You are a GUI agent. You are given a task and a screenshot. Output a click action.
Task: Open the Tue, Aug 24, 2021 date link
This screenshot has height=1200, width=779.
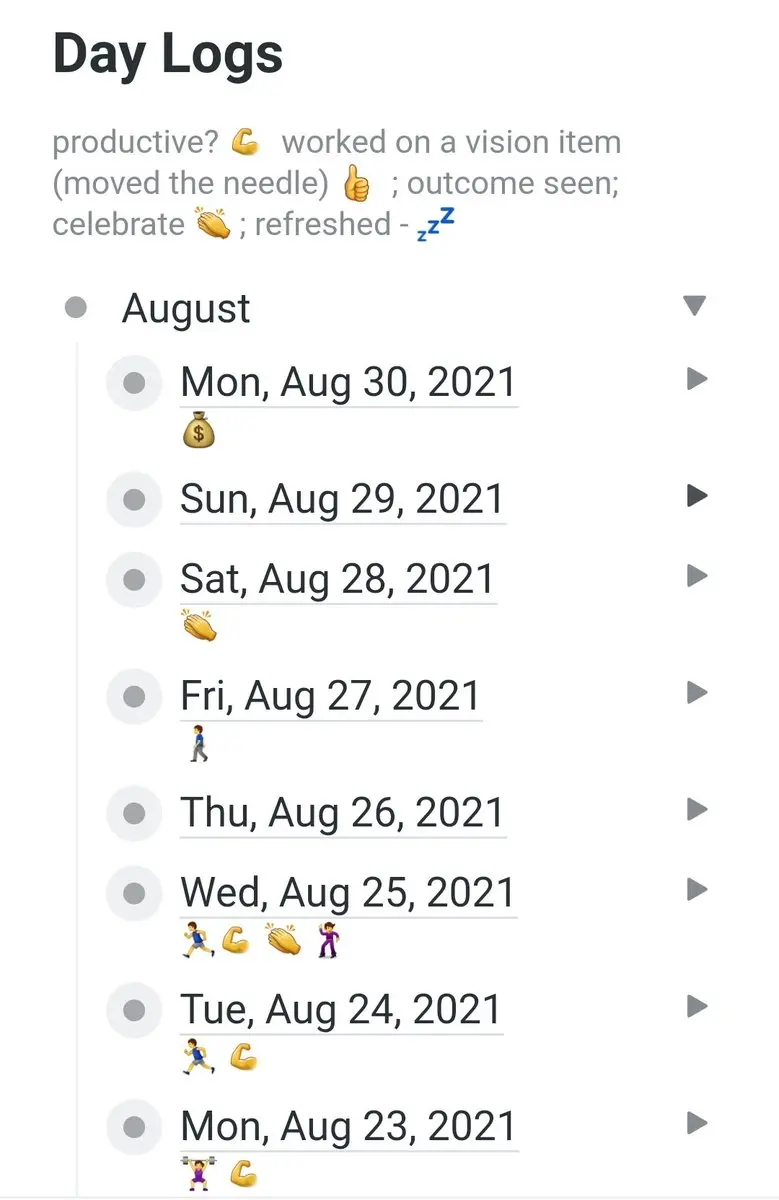click(x=340, y=1009)
